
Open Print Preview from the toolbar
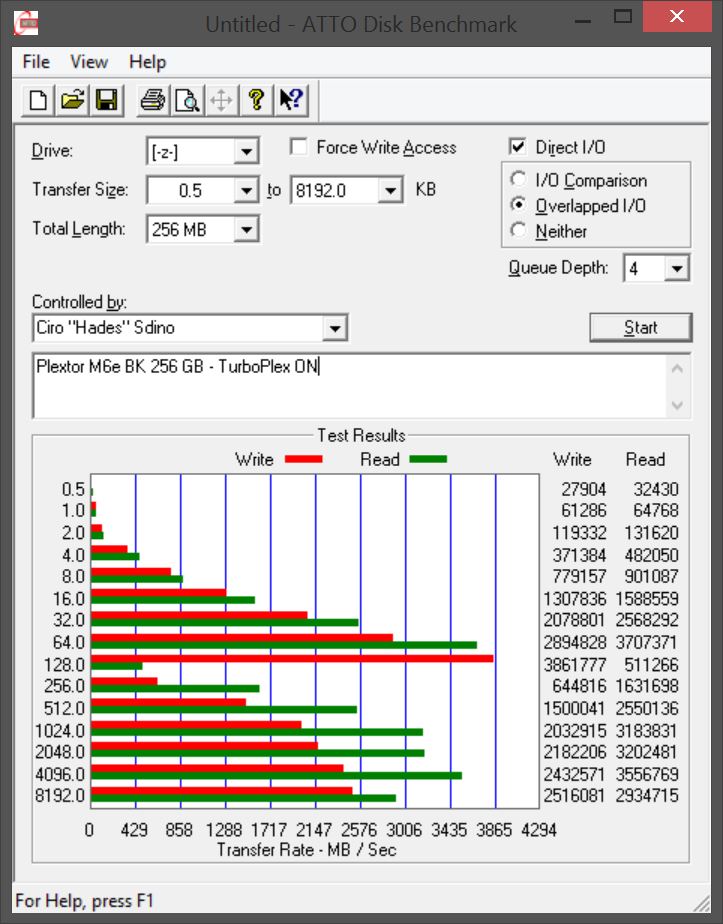point(187,99)
